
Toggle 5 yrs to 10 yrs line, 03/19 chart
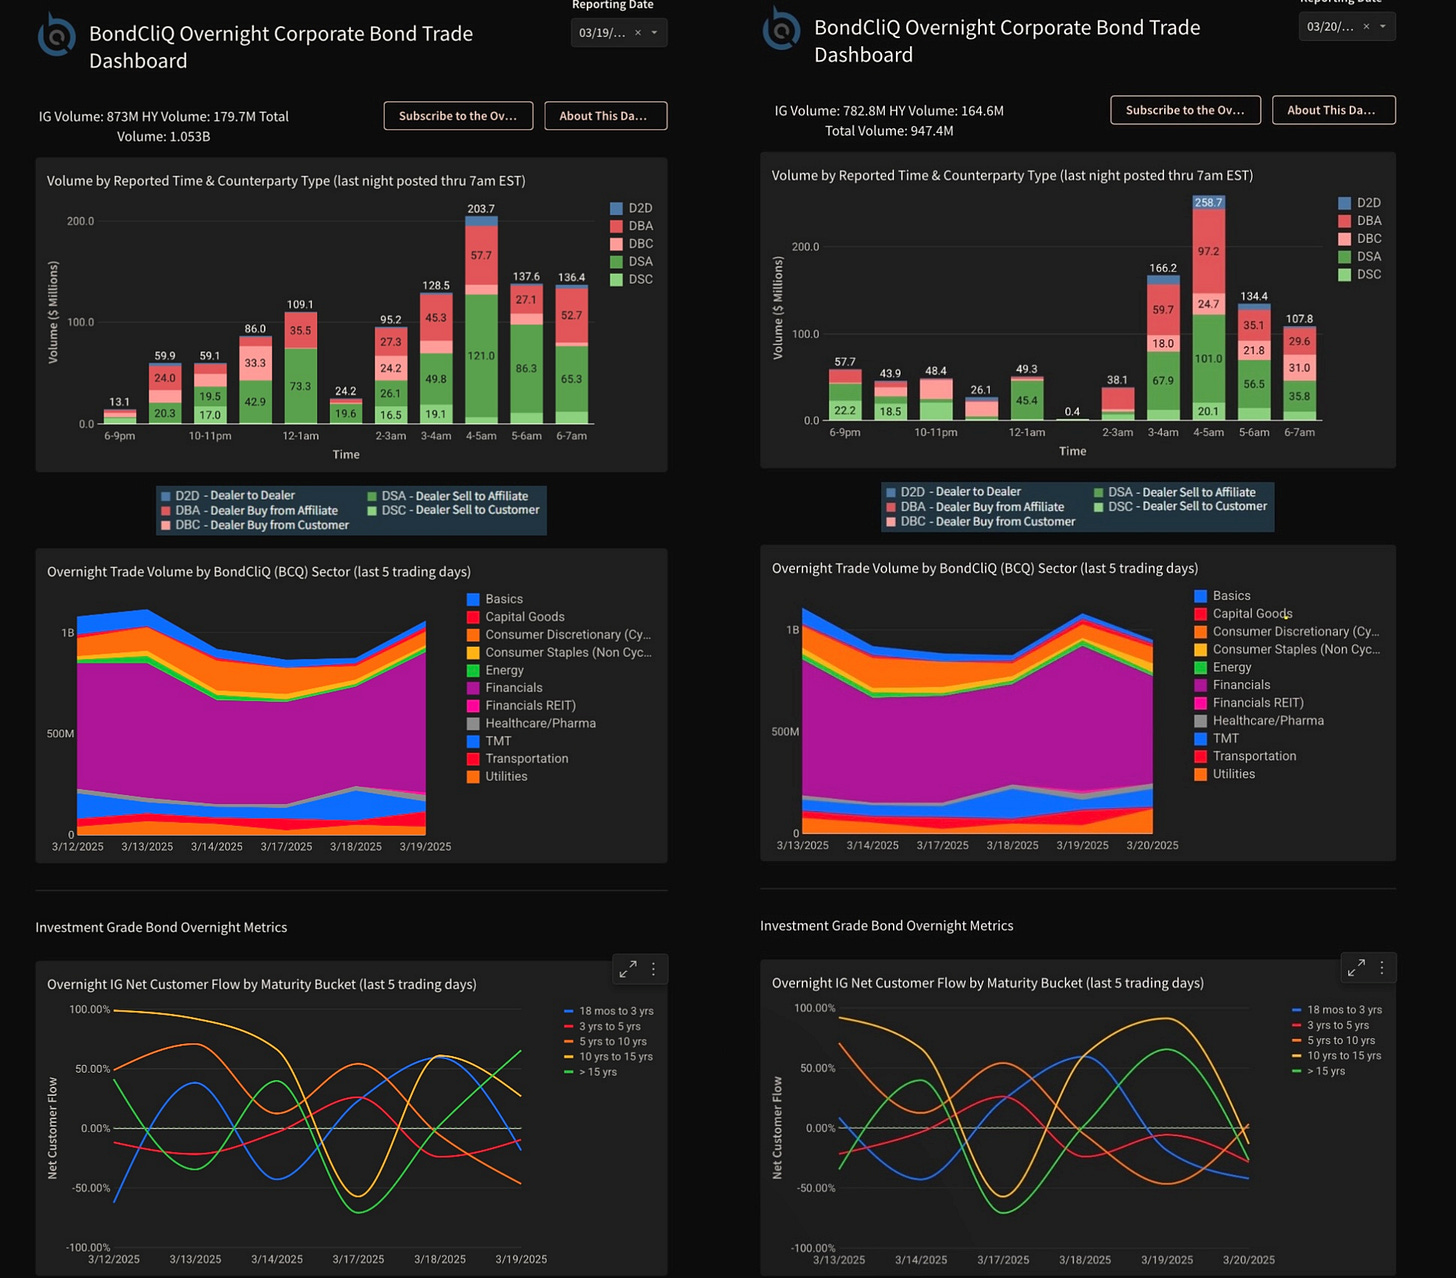click(x=605, y=1041)
